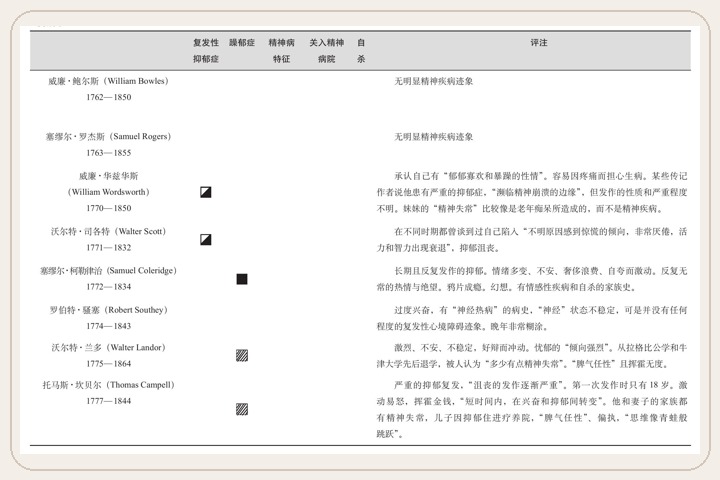Click Campbell's note starting 严重的抑郁复发

point(532,409)
